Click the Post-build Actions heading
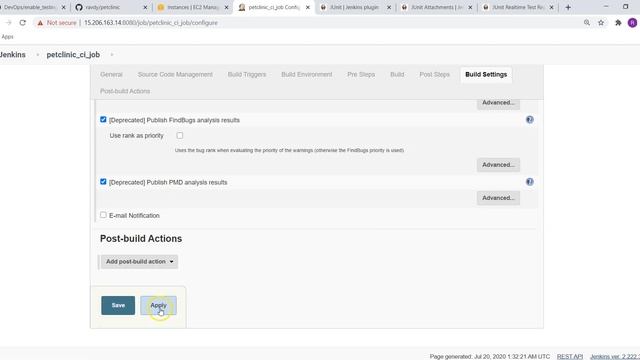 pos(141,238)
